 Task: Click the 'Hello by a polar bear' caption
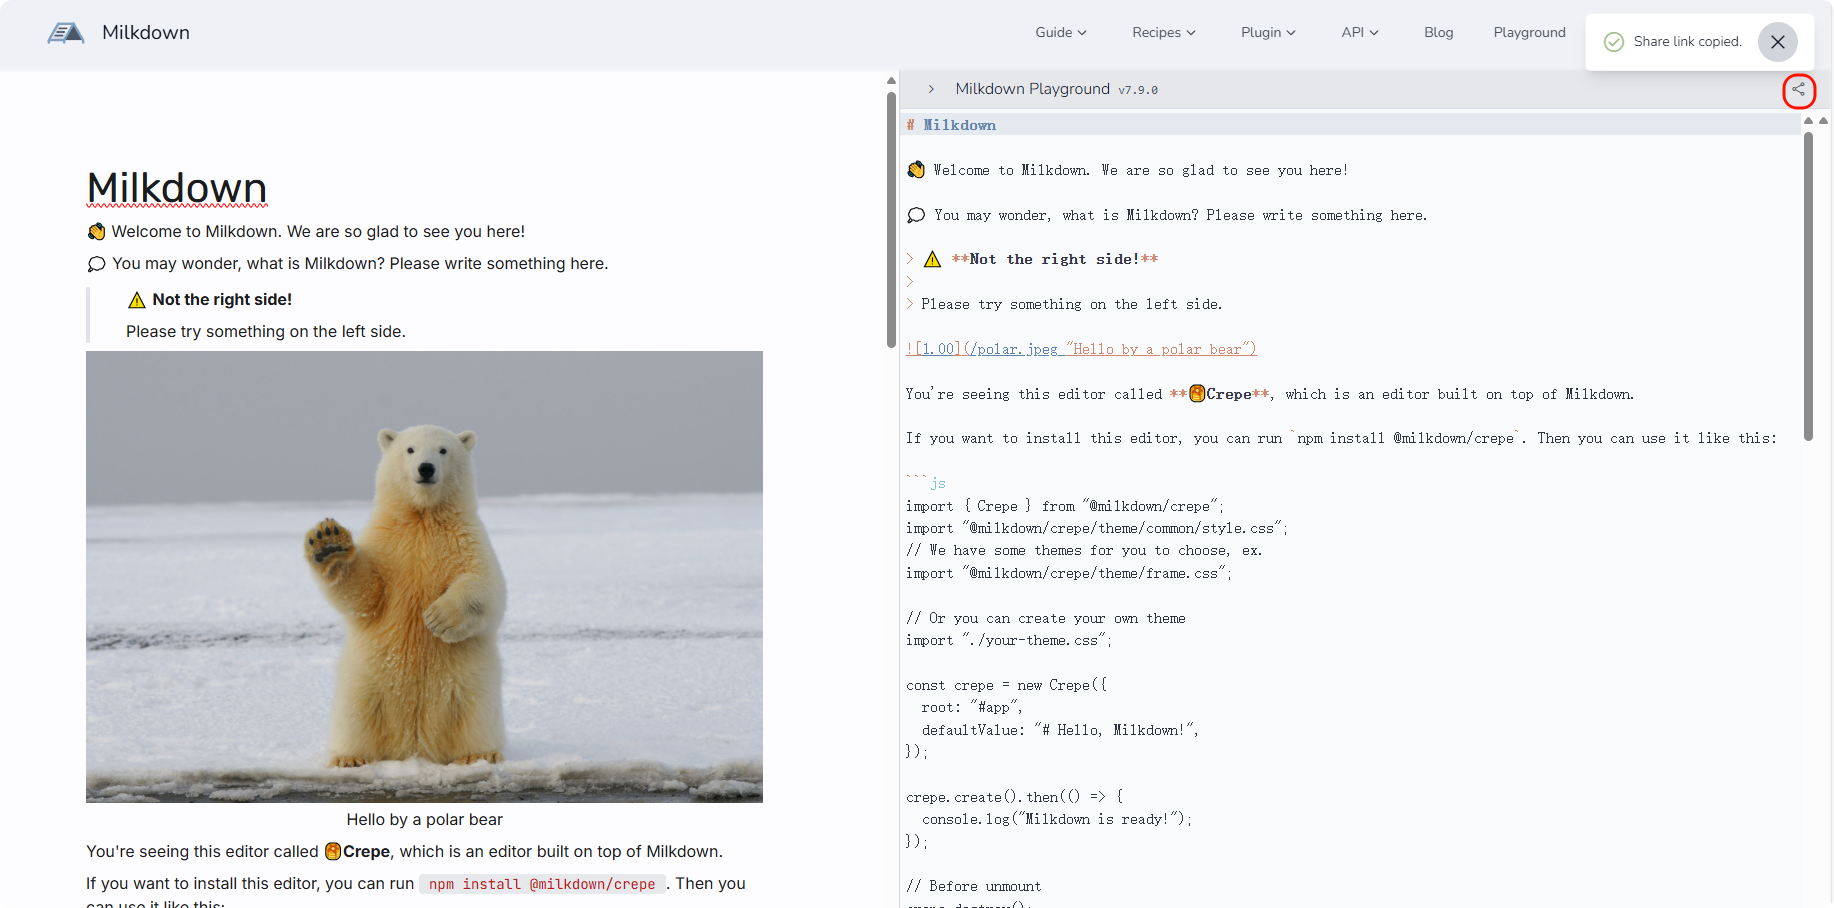click(424, 820)
